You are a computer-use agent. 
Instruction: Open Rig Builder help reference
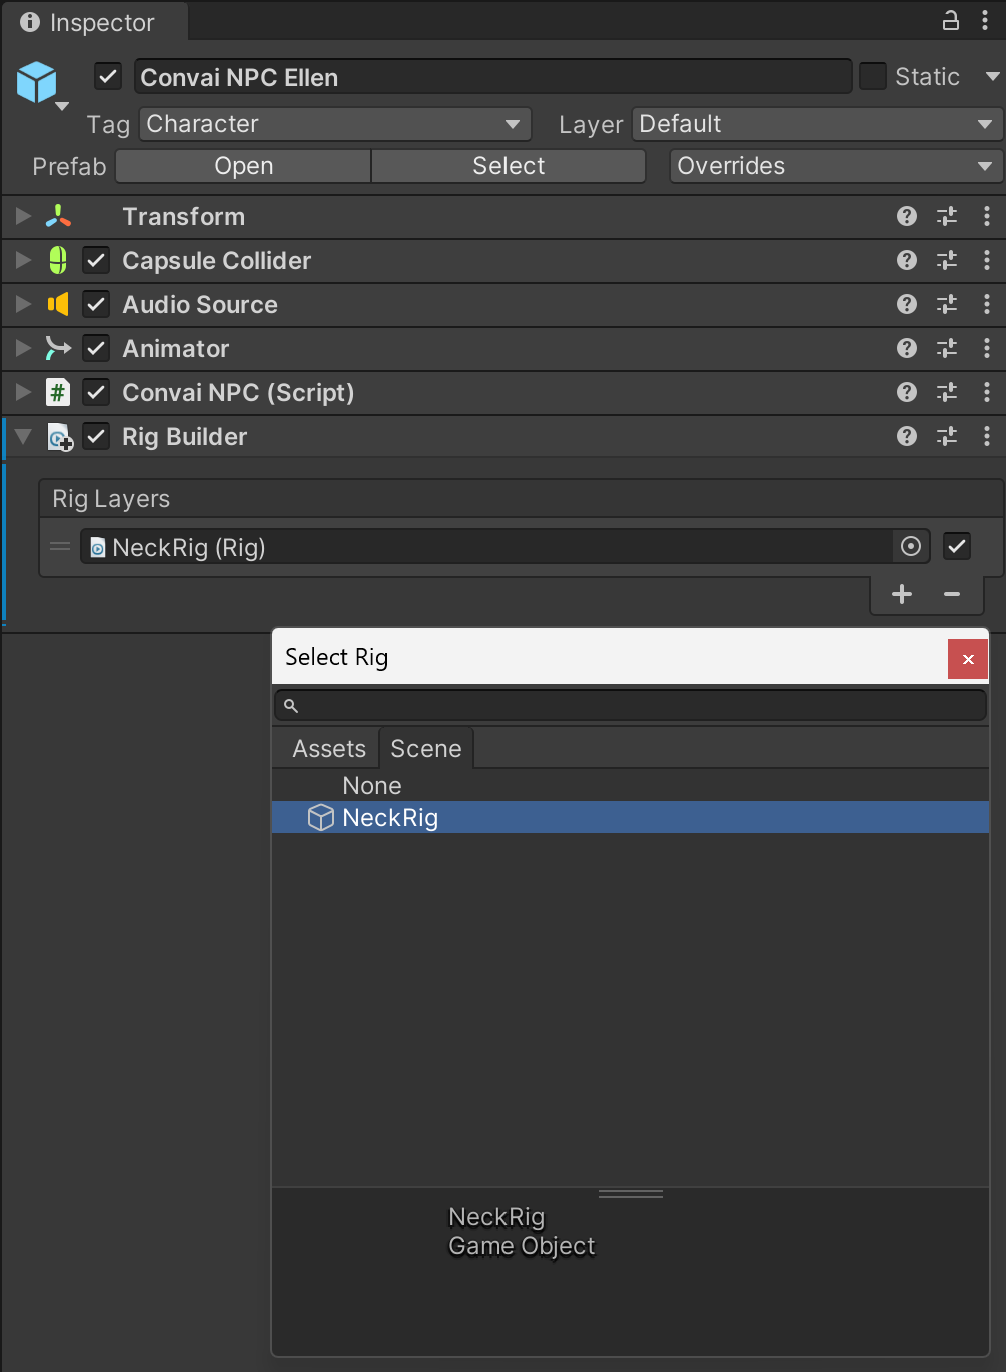907,436
